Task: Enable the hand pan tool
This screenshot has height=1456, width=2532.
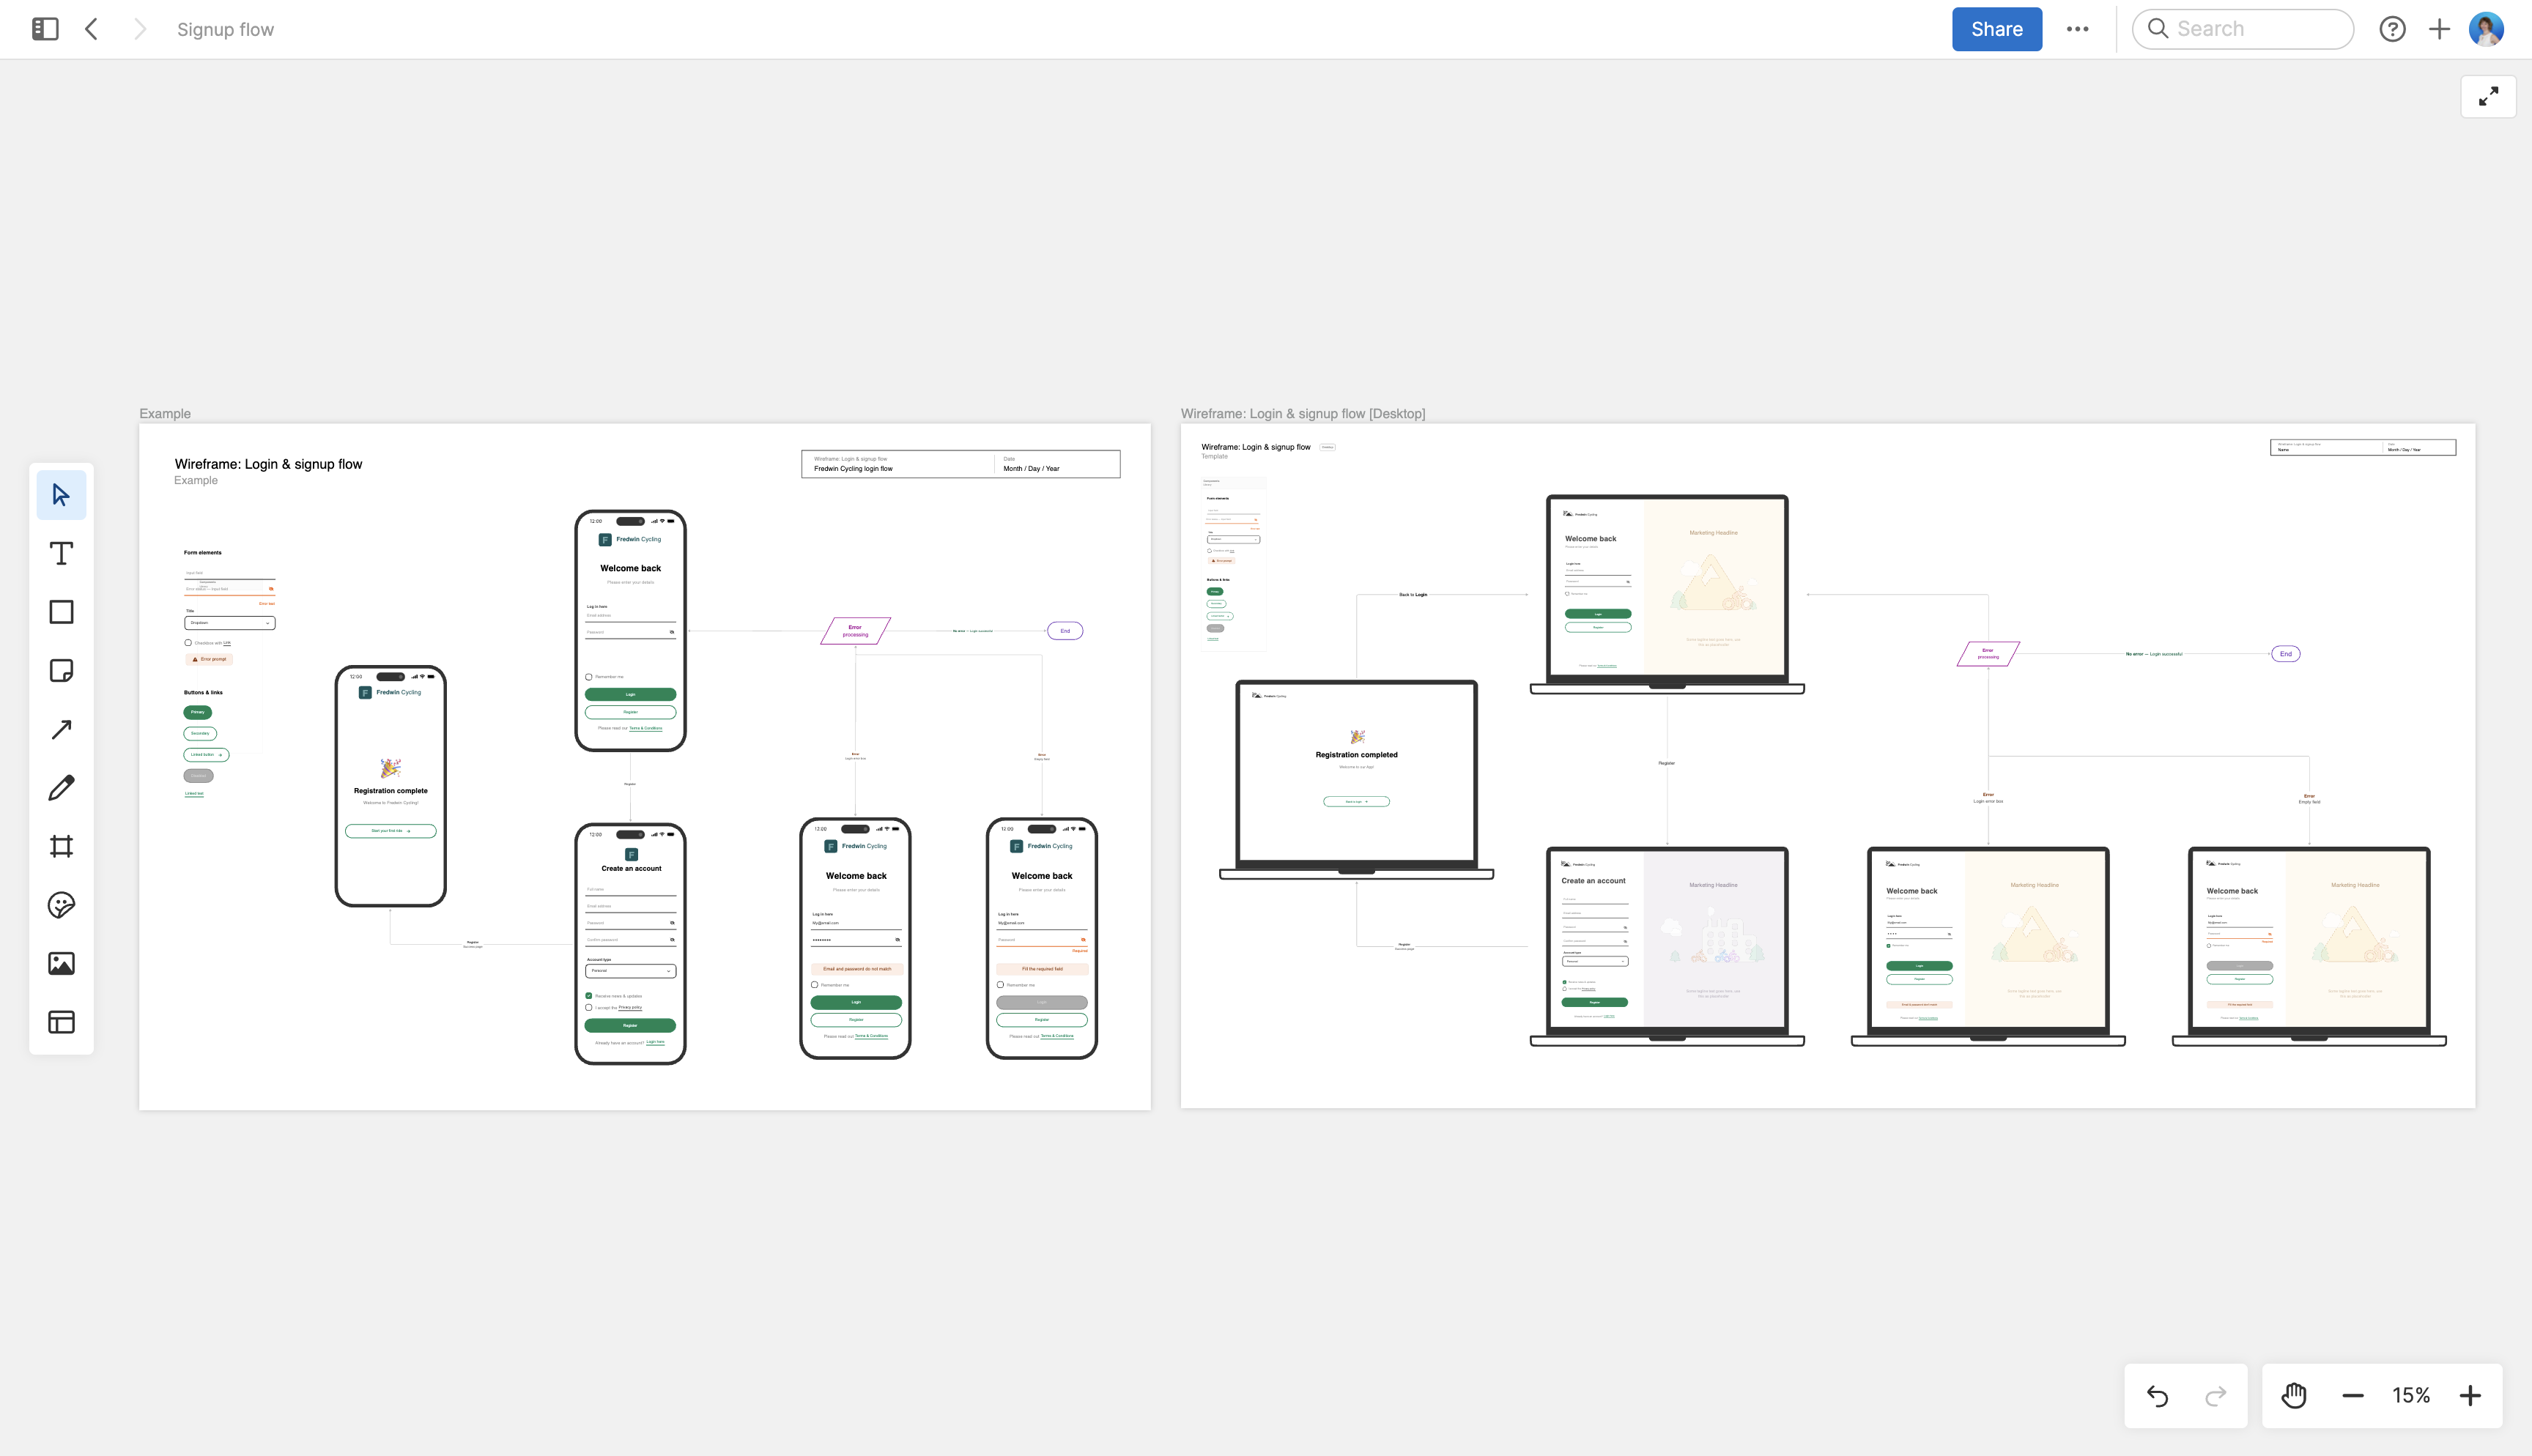Action: [2293, 1395]
